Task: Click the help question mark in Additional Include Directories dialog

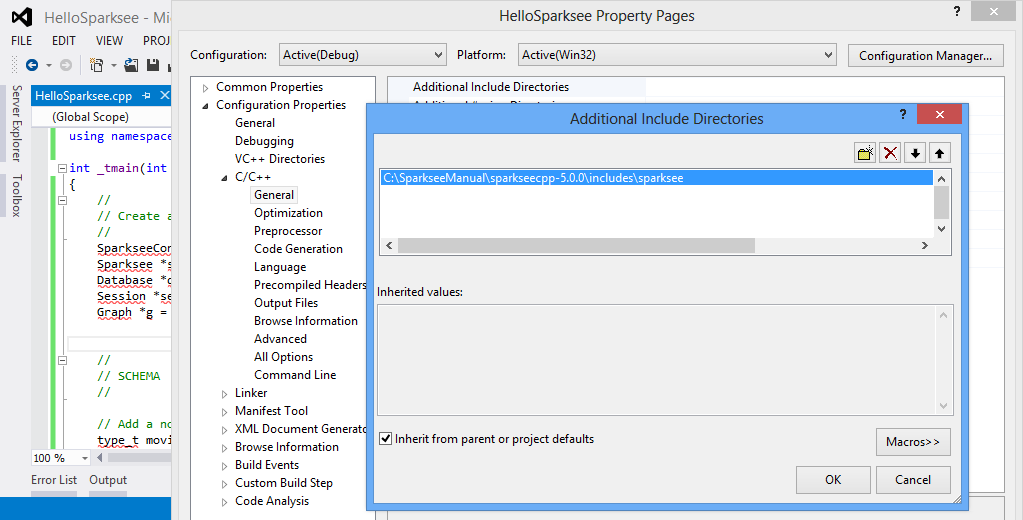Action: [903, 114]
